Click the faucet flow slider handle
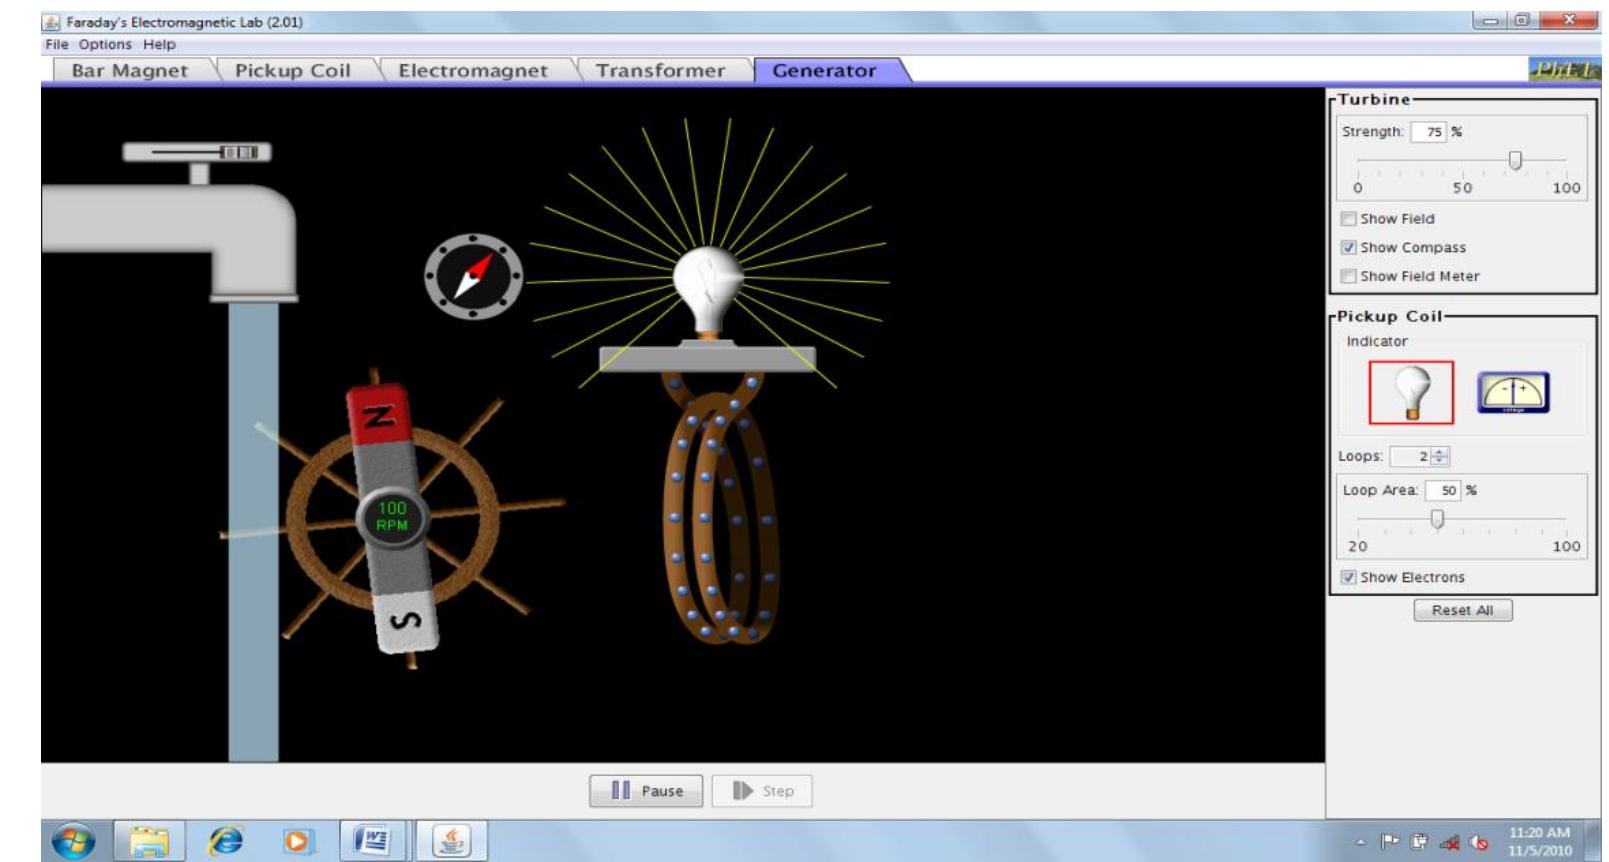This screenshot has width=1609, height=862. click(x=239, y=152)
